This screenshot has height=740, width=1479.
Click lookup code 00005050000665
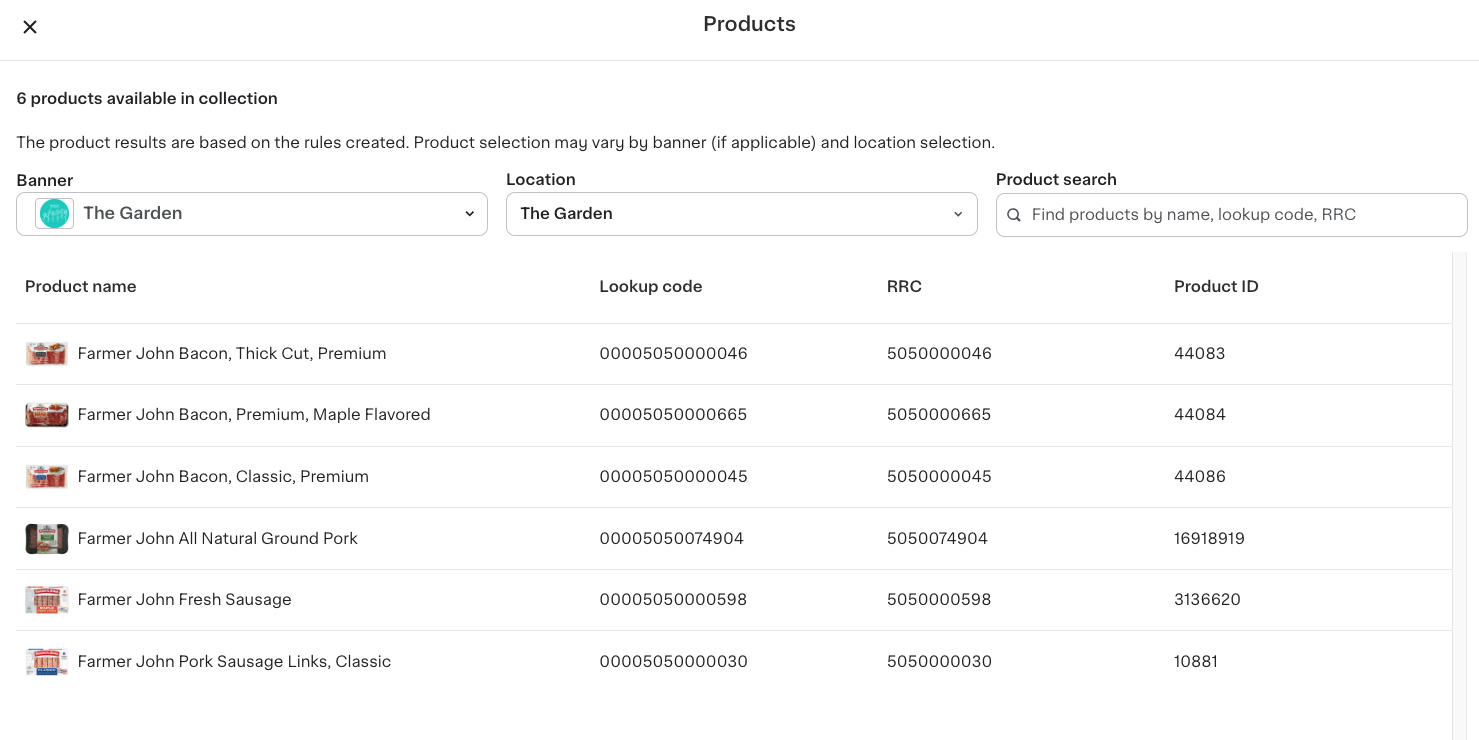coord(673,415)
